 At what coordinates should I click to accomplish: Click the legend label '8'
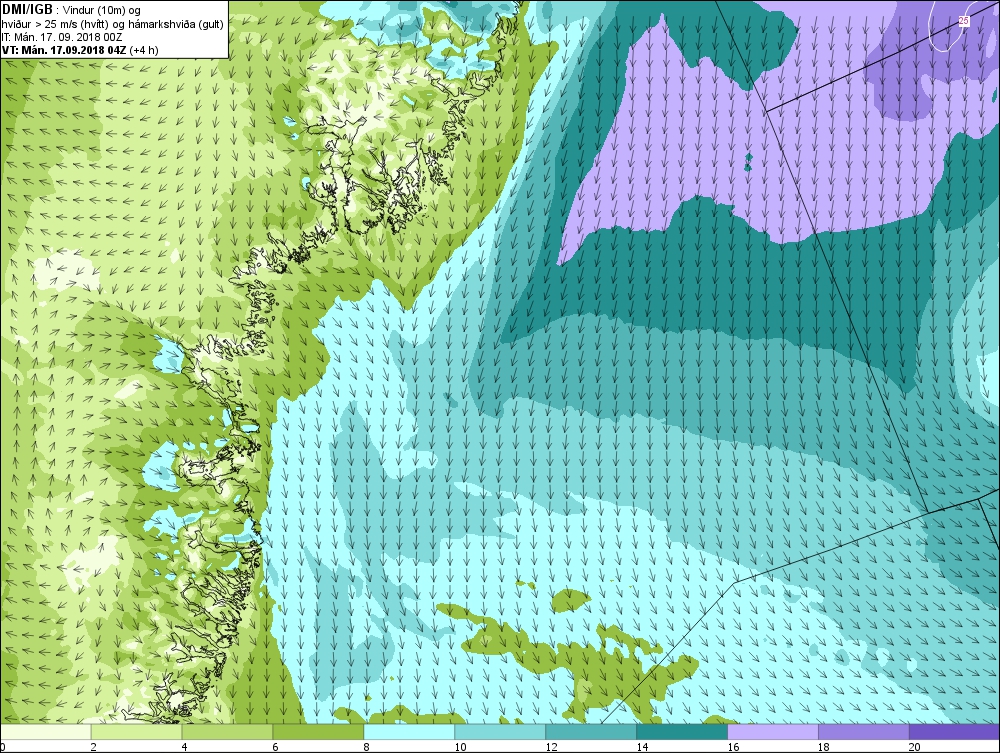click(x=366, y=747)
